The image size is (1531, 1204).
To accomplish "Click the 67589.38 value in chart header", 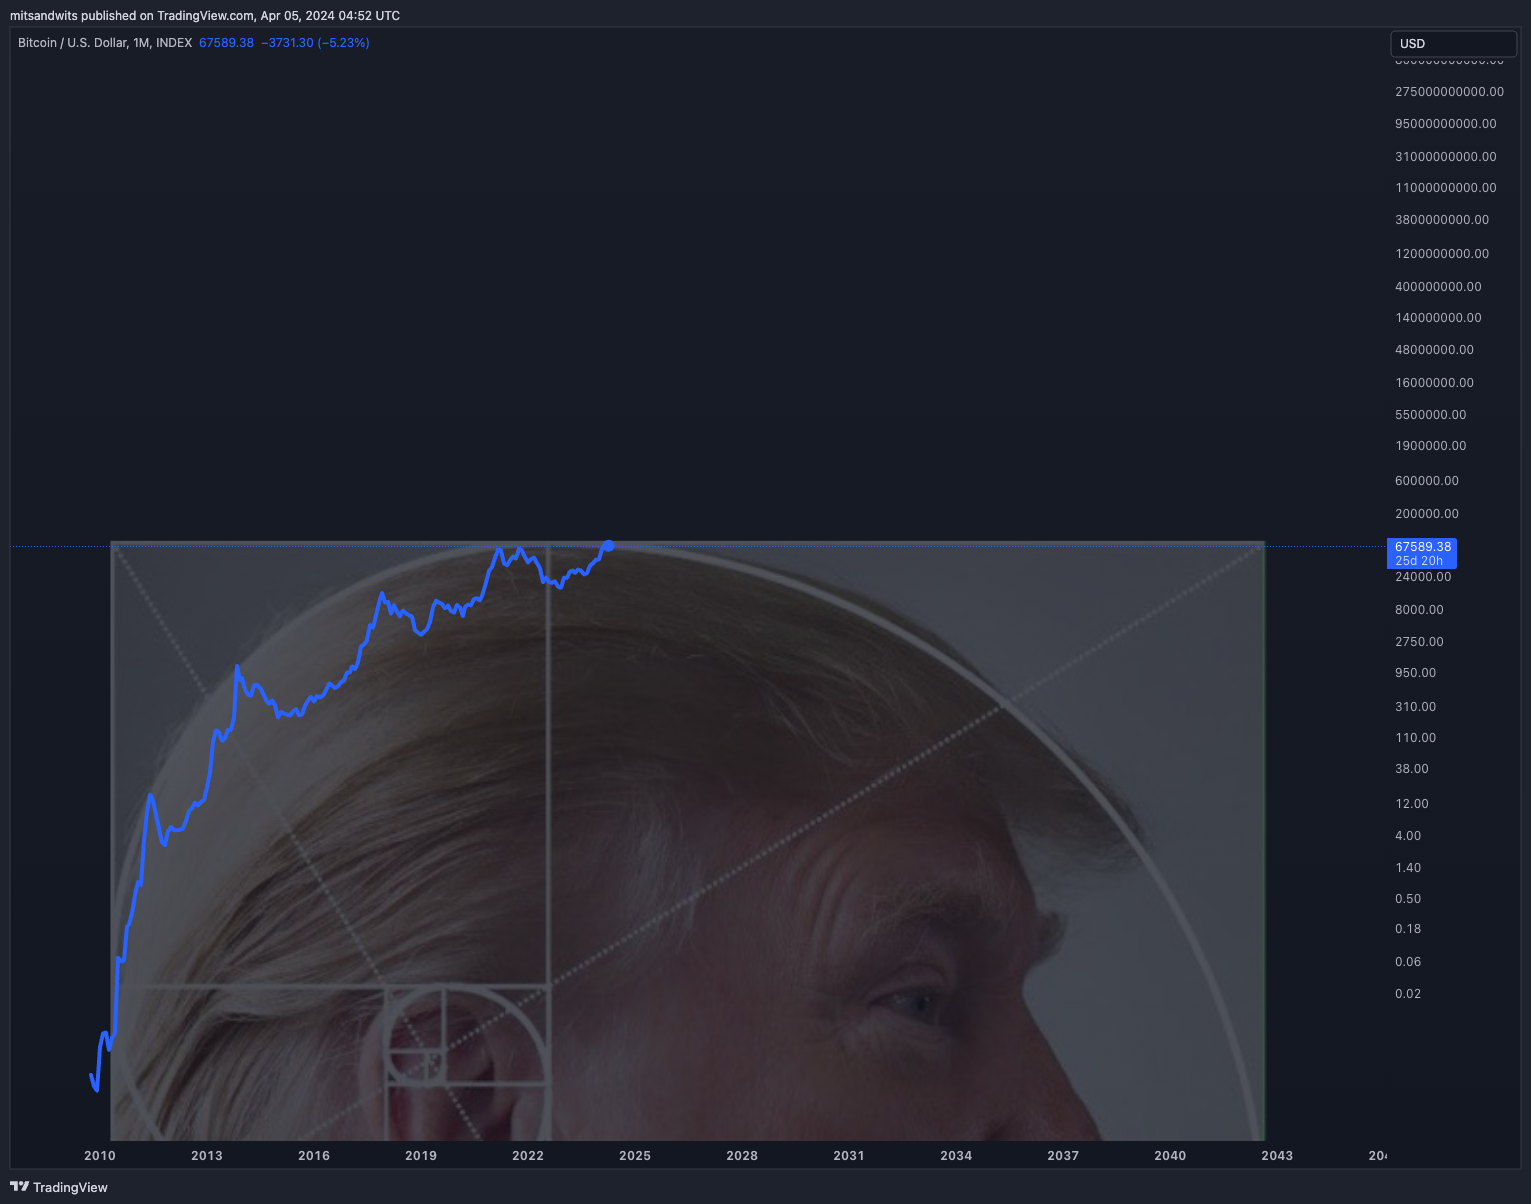I will pyautogui.click(x=226, y=43).
